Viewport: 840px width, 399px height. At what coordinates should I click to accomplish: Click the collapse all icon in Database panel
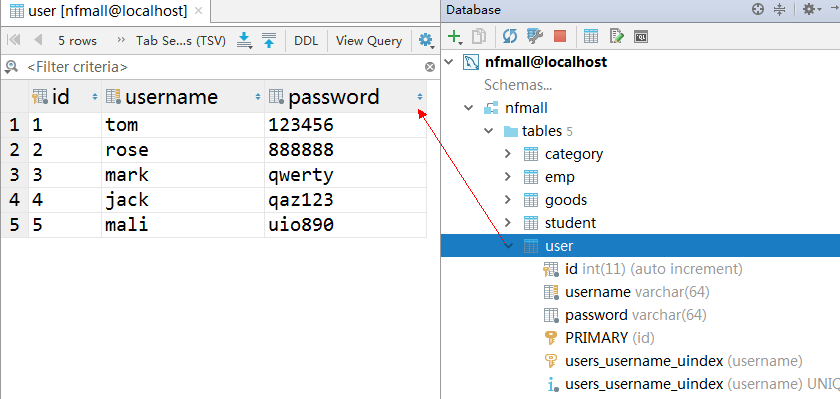point(779,9)
